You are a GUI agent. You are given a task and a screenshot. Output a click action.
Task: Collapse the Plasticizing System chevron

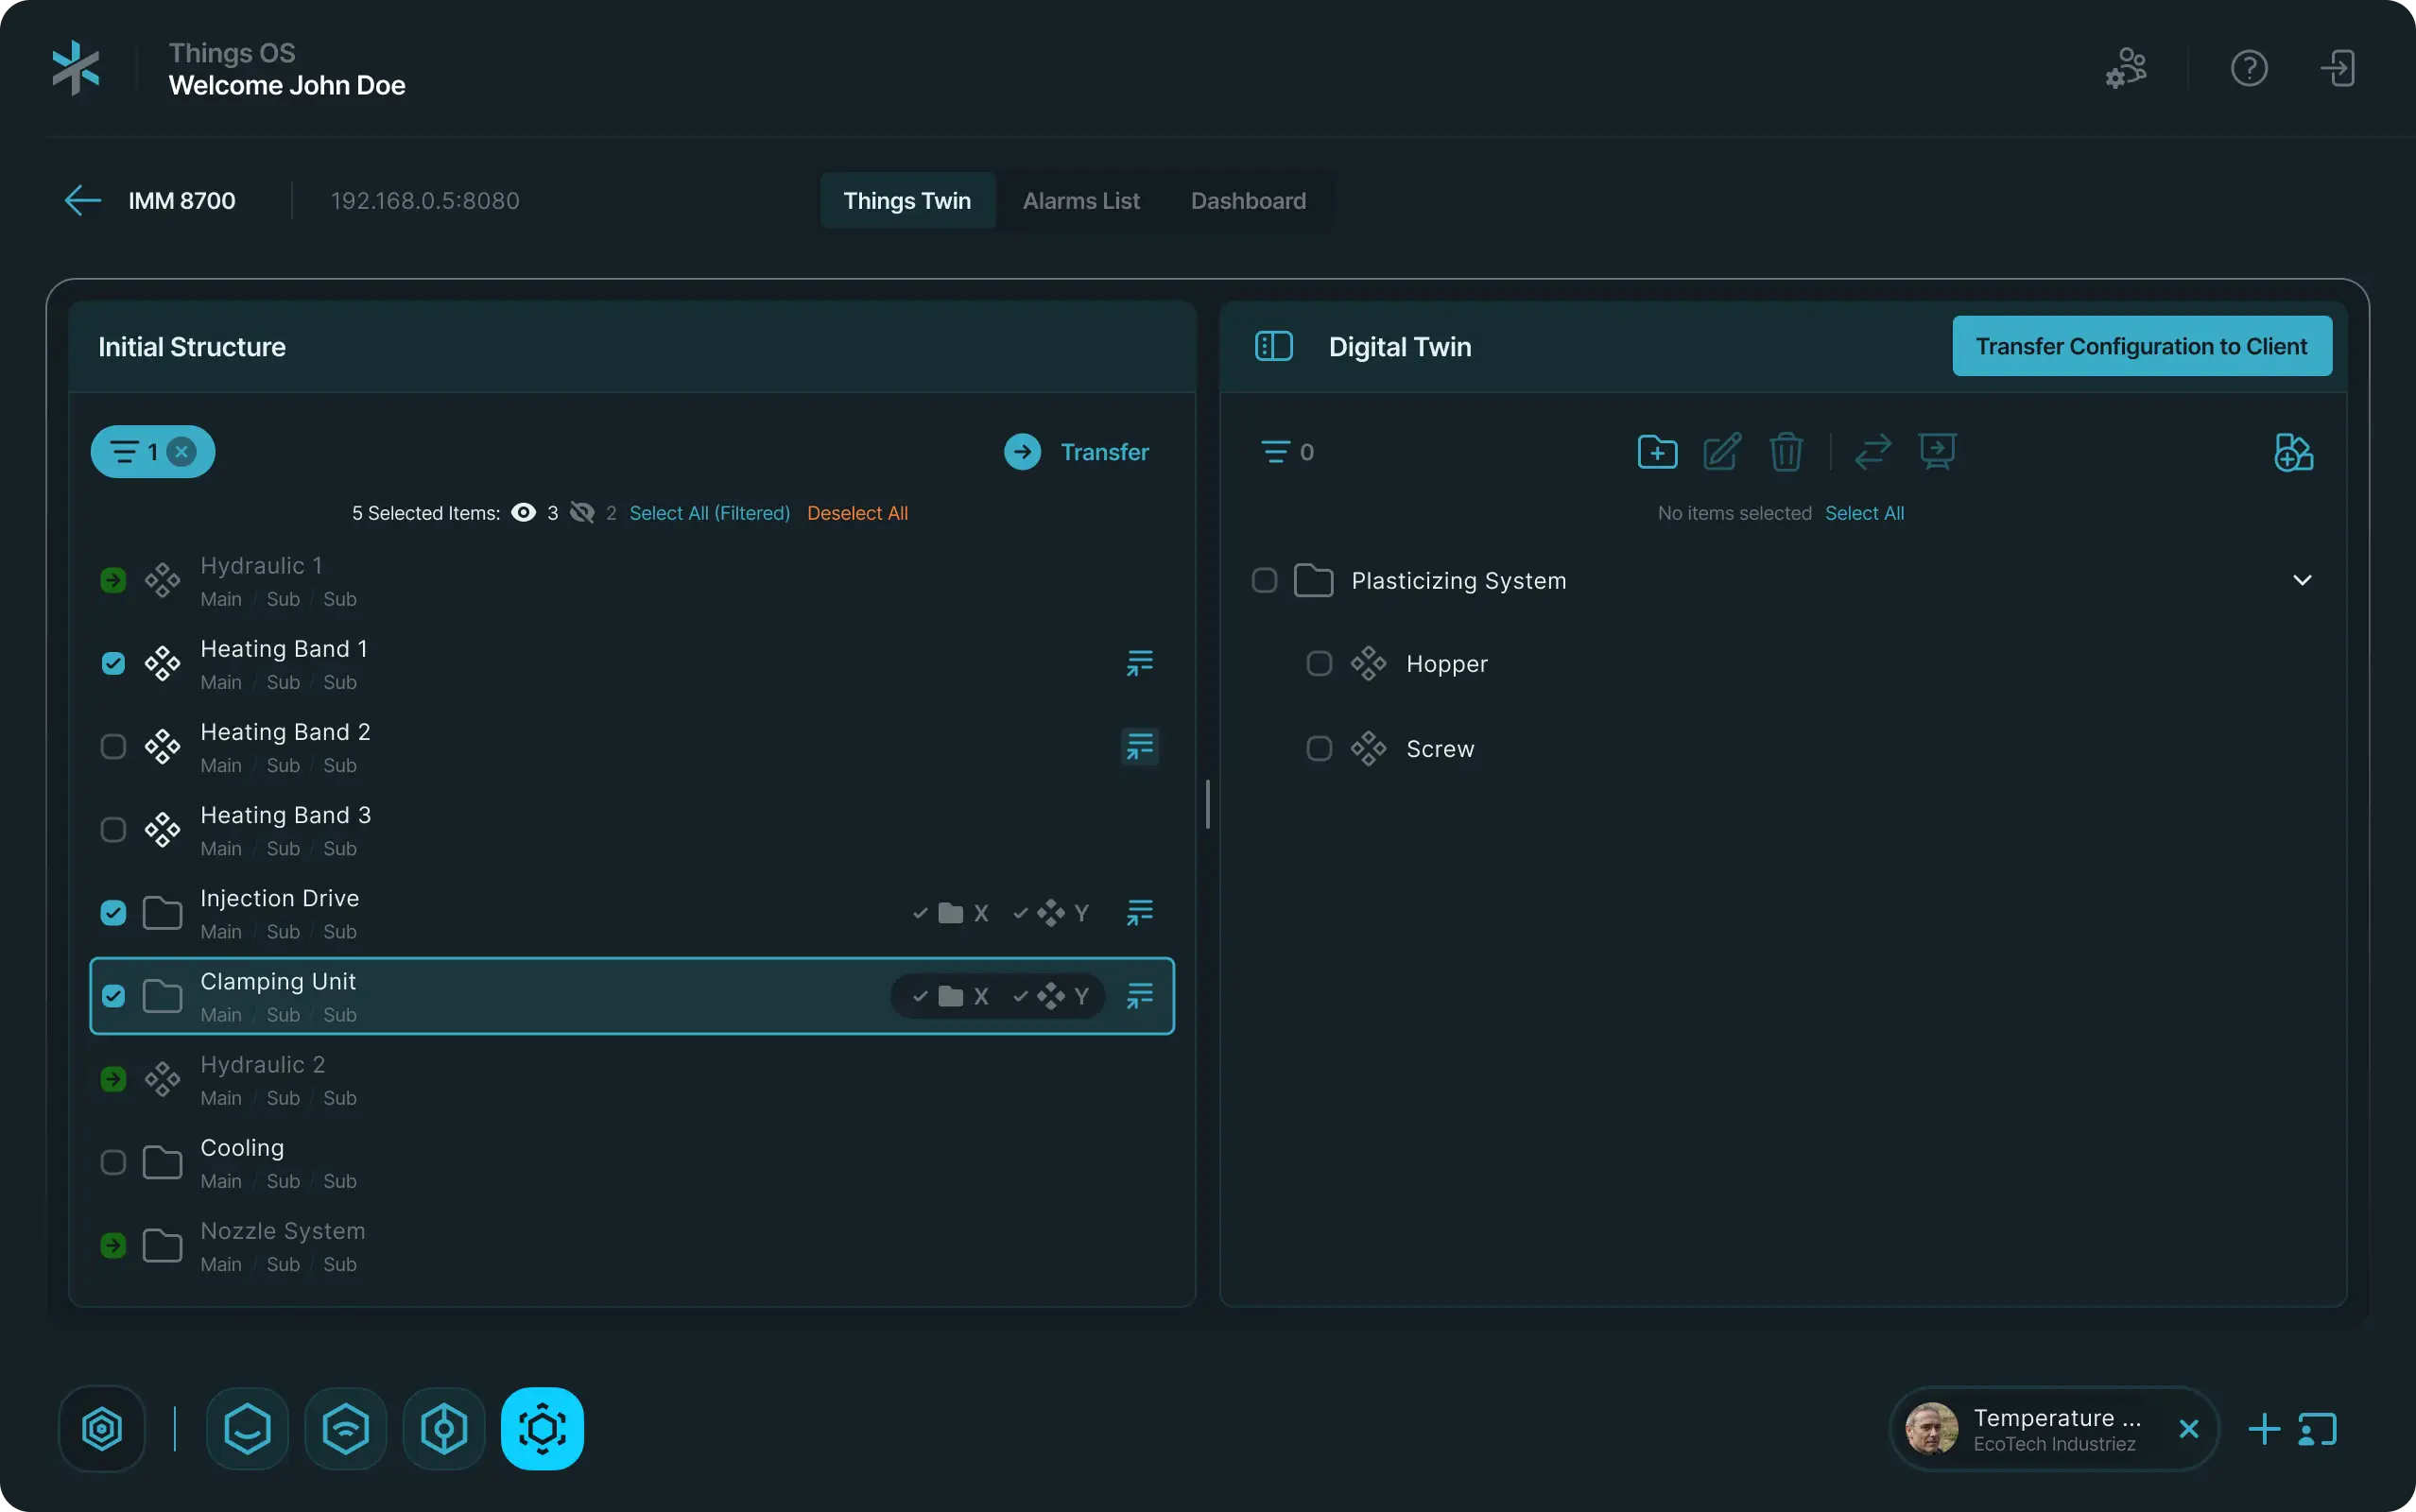click(2302, 580)
